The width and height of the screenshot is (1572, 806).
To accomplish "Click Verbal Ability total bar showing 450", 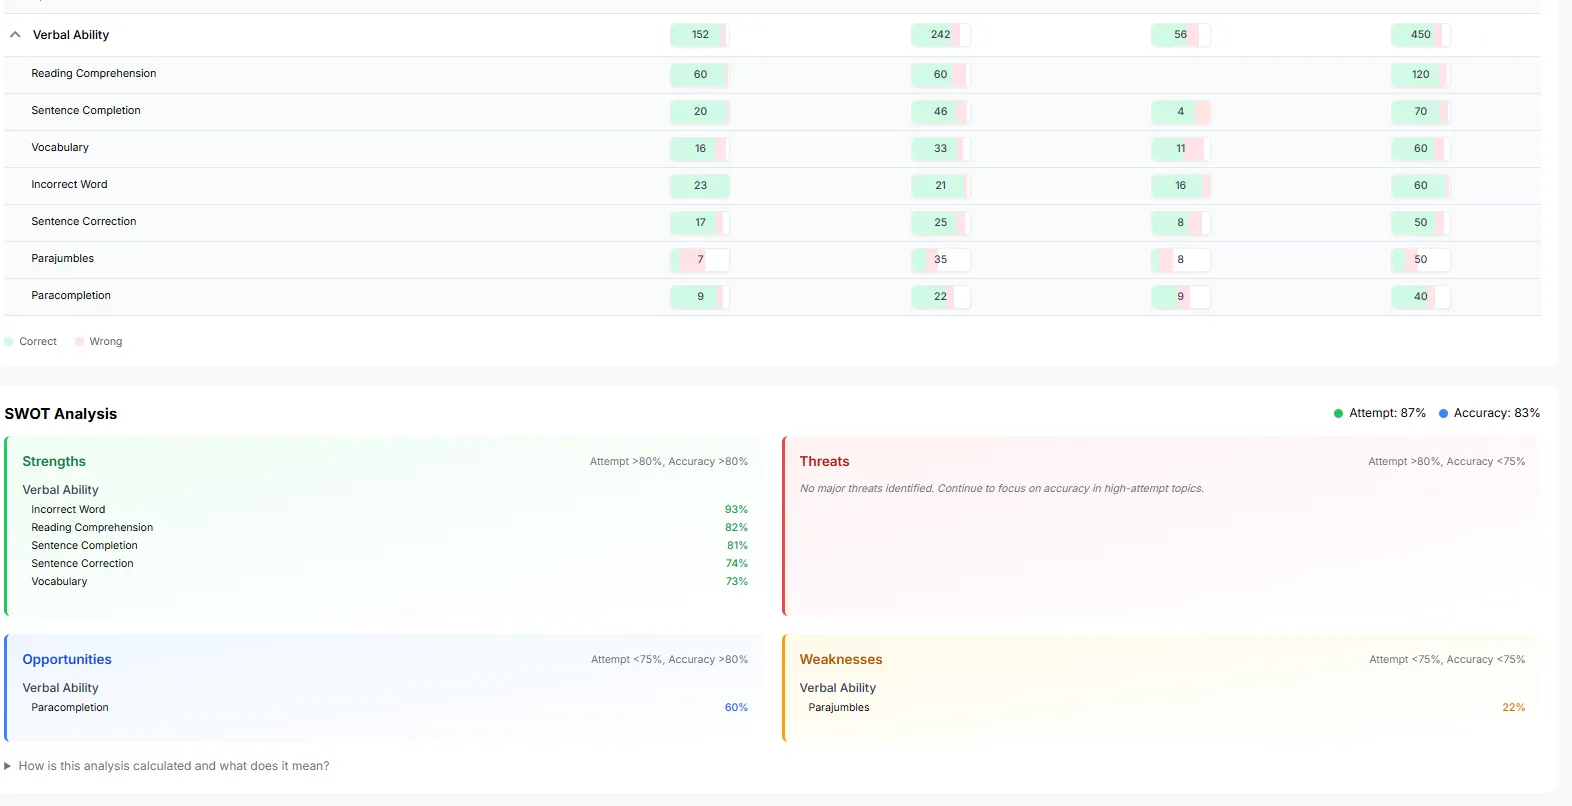I will tap(1420, 35).
